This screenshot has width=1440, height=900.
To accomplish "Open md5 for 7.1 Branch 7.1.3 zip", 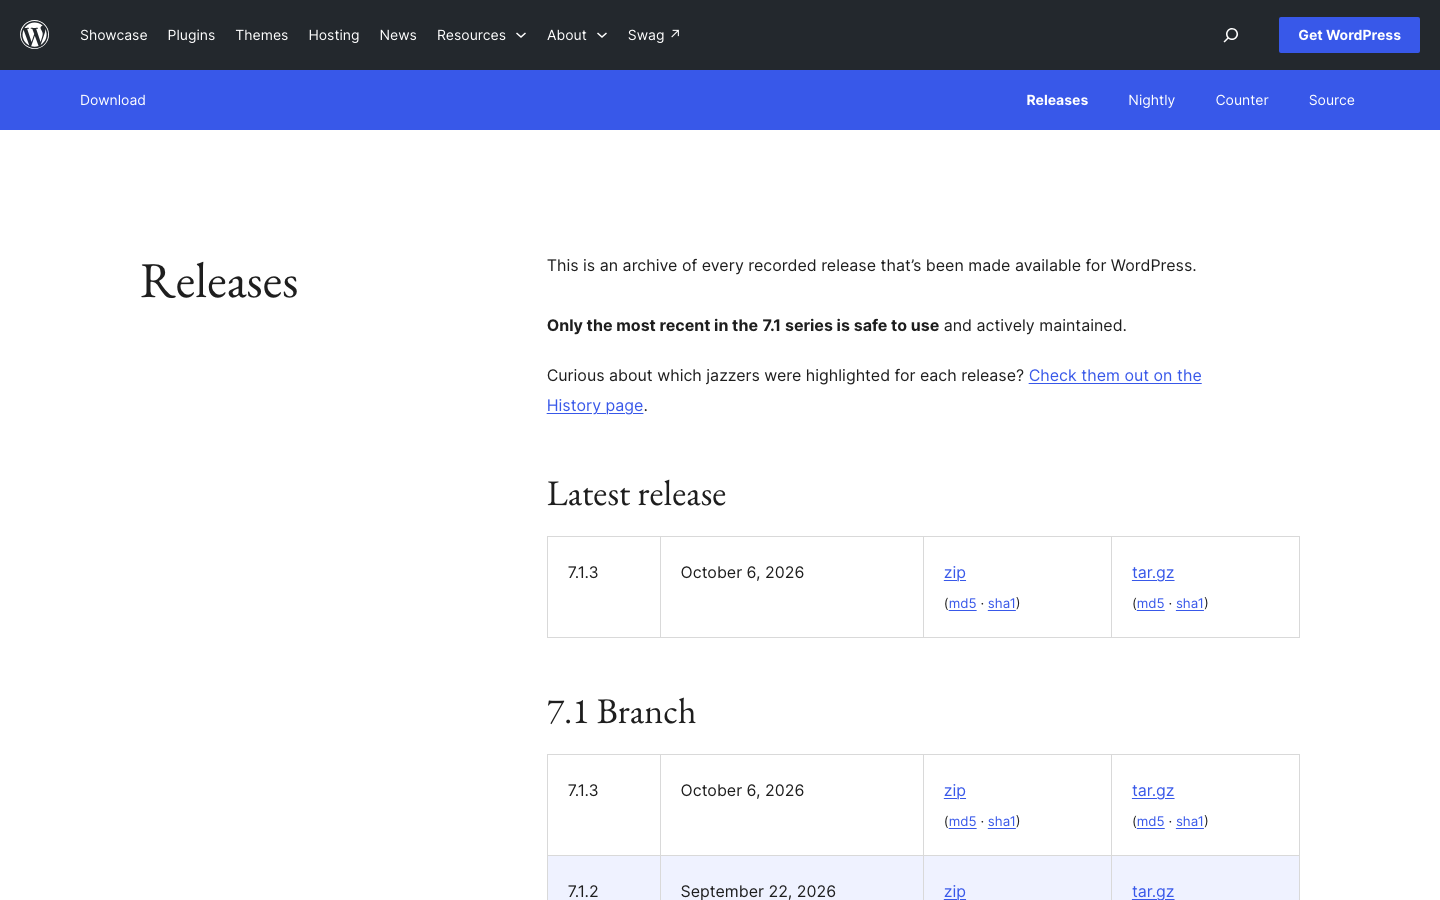I will (962, 821).
